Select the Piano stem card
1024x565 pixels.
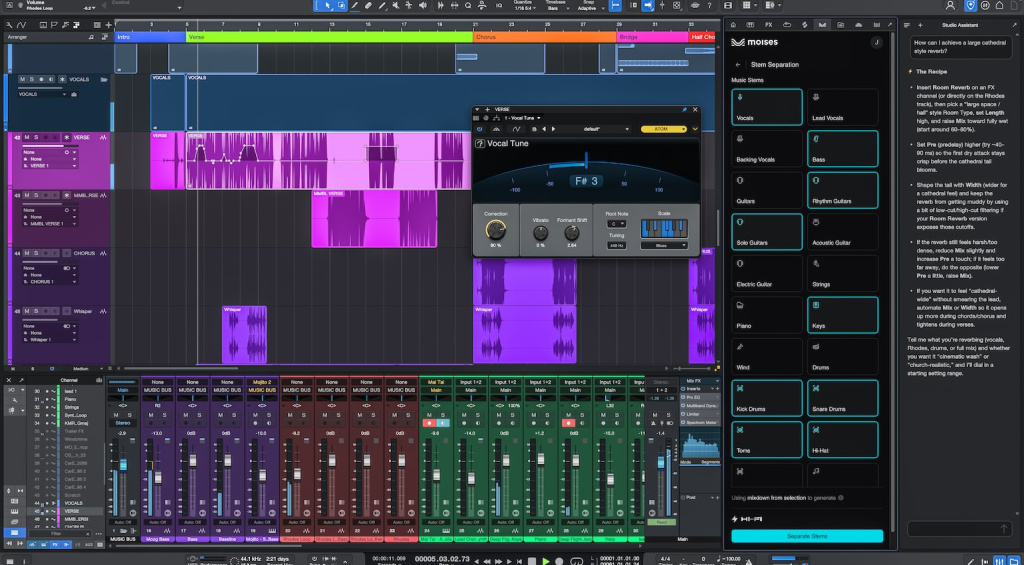tap(767, 315)
